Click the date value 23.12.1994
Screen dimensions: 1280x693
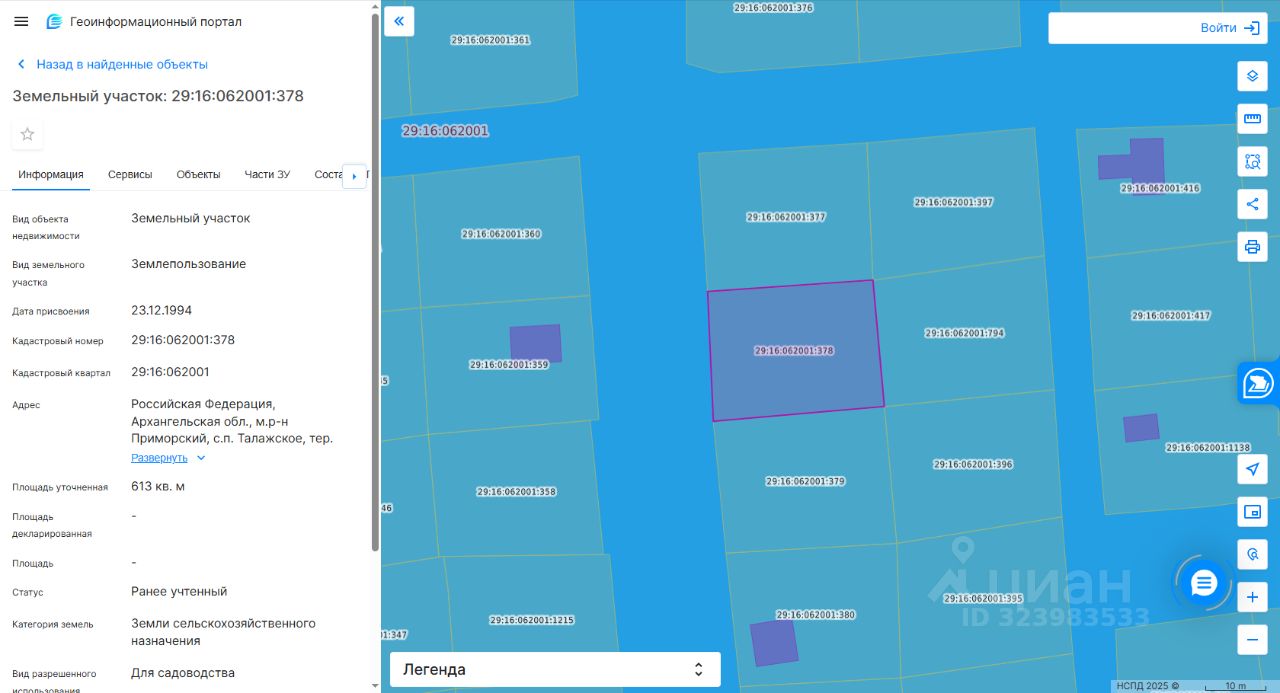coord(161,310)
